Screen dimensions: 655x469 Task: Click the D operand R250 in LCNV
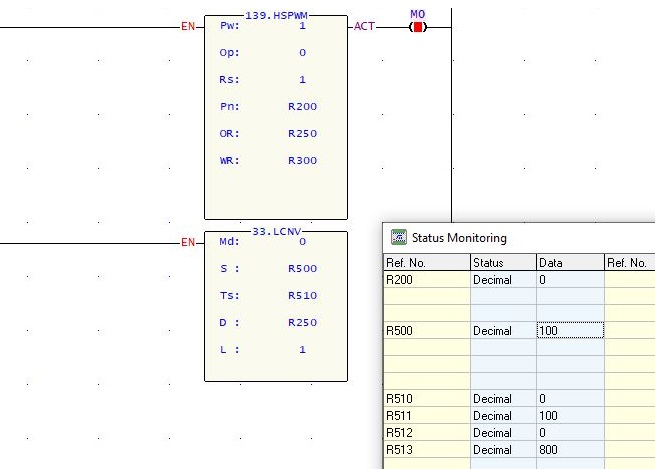coord(302,322)
